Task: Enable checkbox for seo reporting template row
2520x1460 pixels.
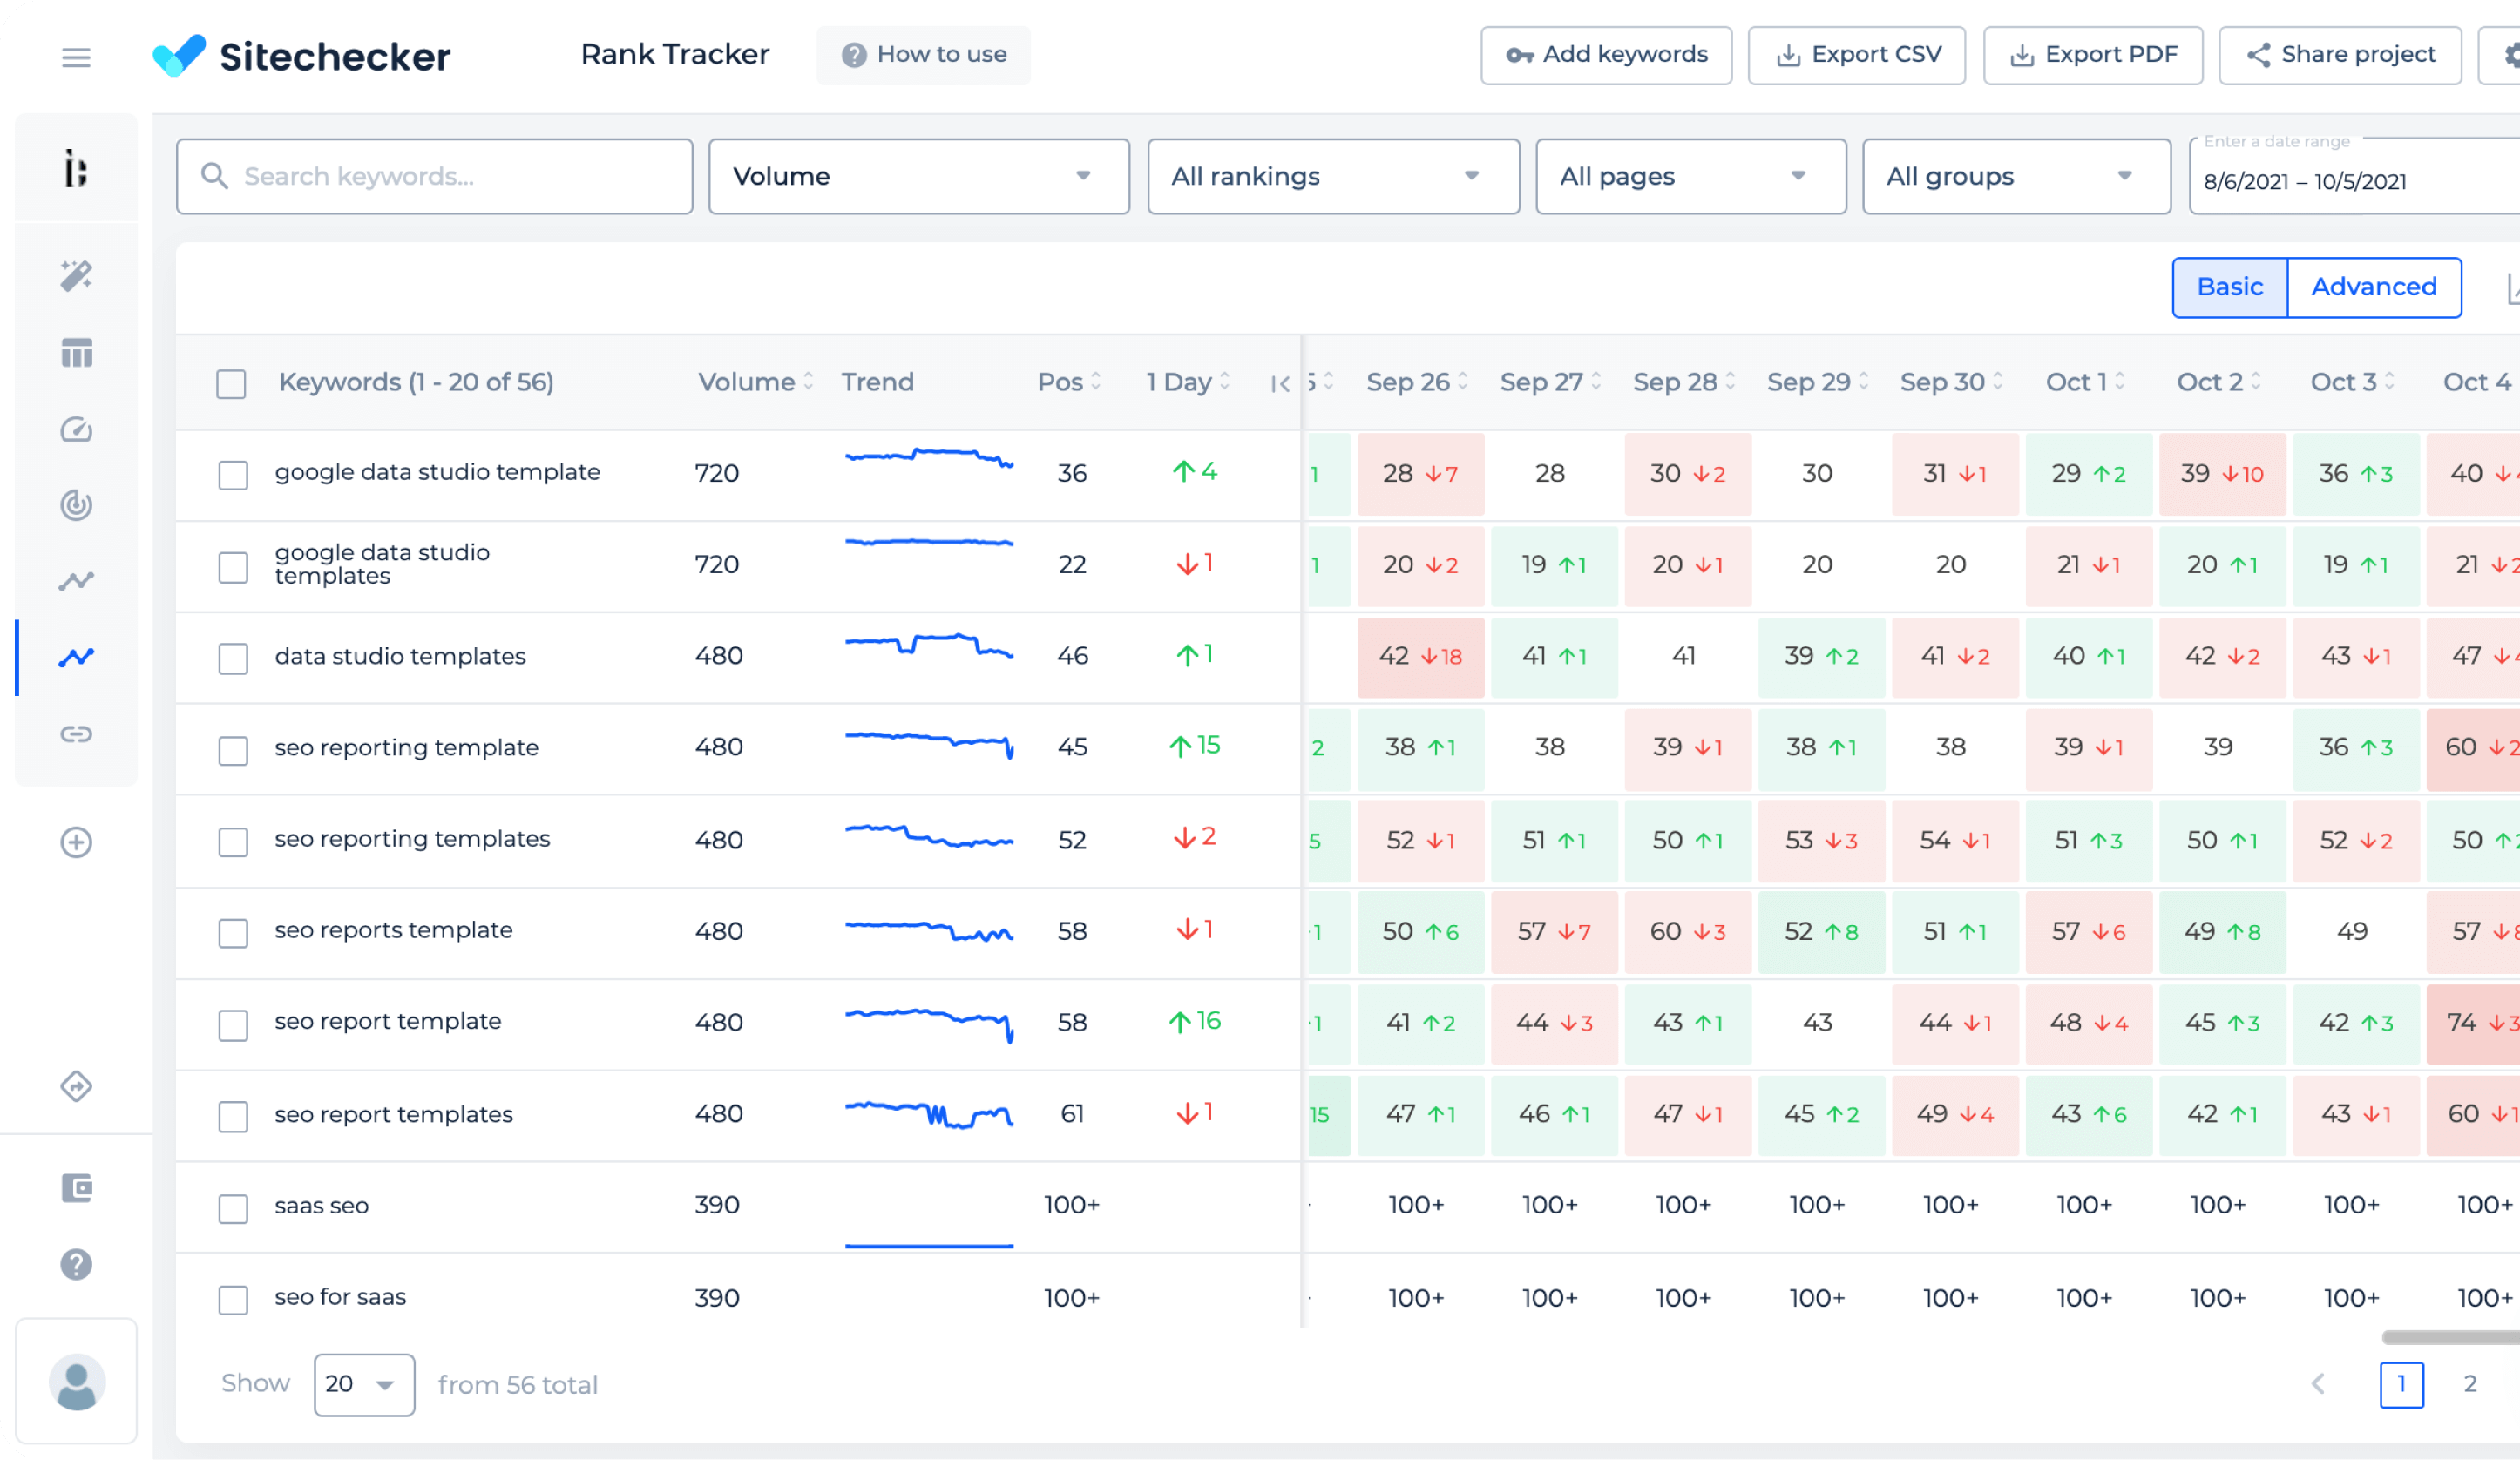Action: click(233, 747)
